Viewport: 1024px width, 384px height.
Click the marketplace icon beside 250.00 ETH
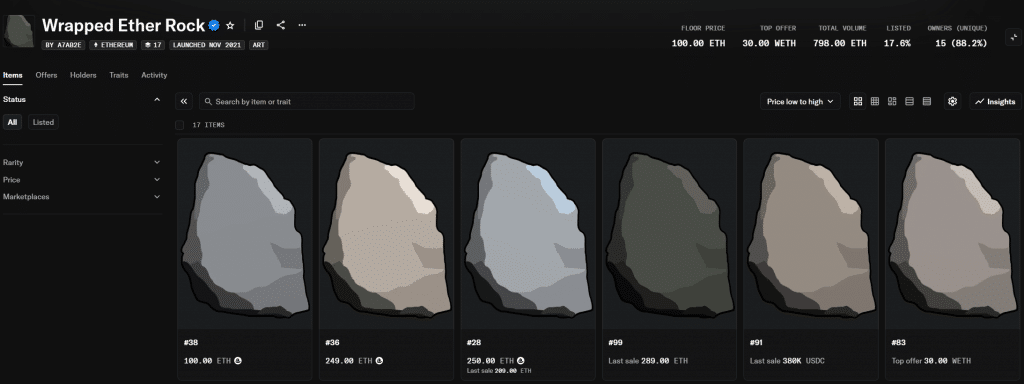click(x=521, y=360)
